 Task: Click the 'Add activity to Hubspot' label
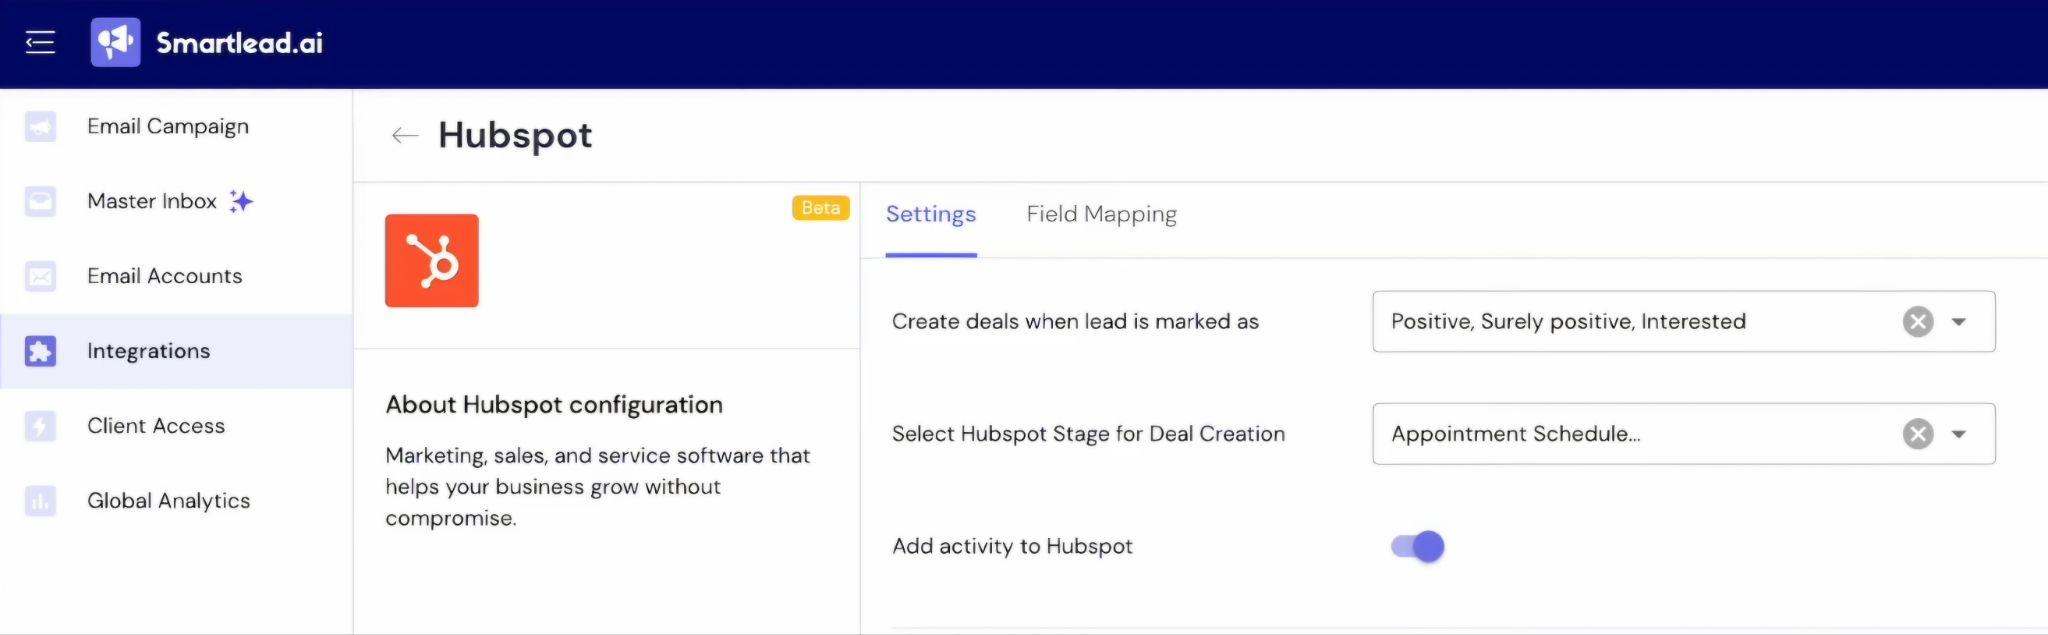tap(1012, 547)
